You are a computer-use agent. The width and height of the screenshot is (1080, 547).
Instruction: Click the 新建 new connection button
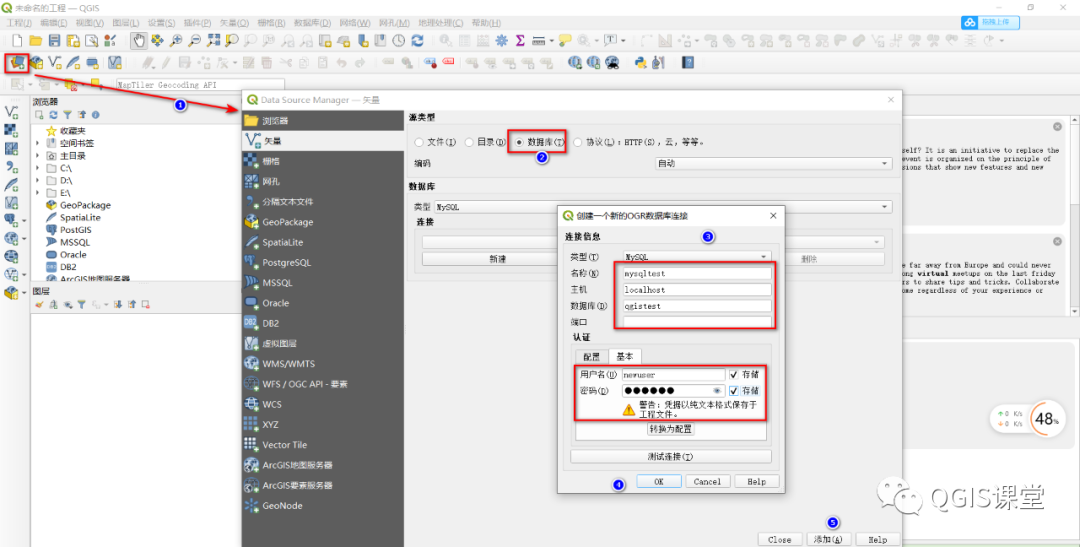coord(497,259)
